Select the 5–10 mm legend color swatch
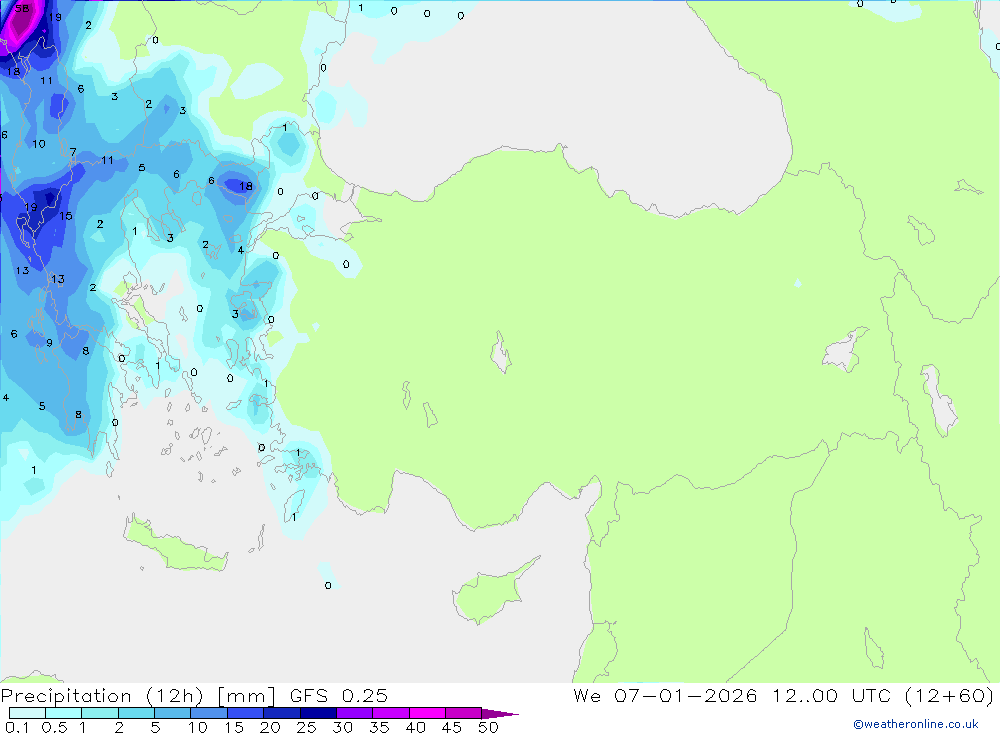Viewport: 1000px width, 733px height. (173, 713)
